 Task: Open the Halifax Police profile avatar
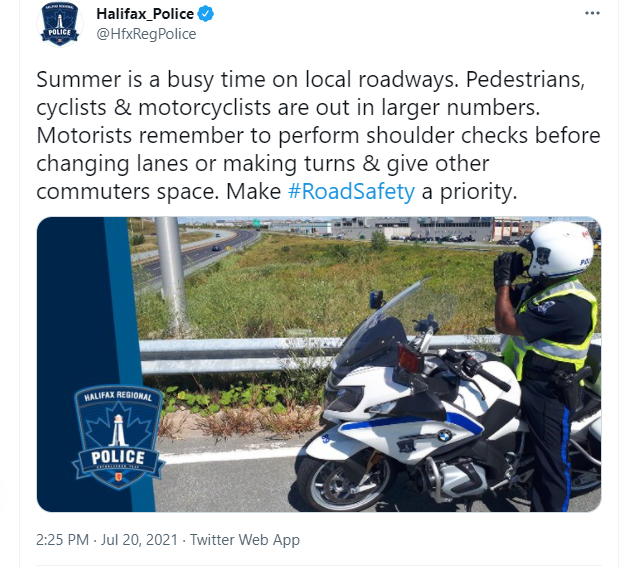tap(60, 24)
